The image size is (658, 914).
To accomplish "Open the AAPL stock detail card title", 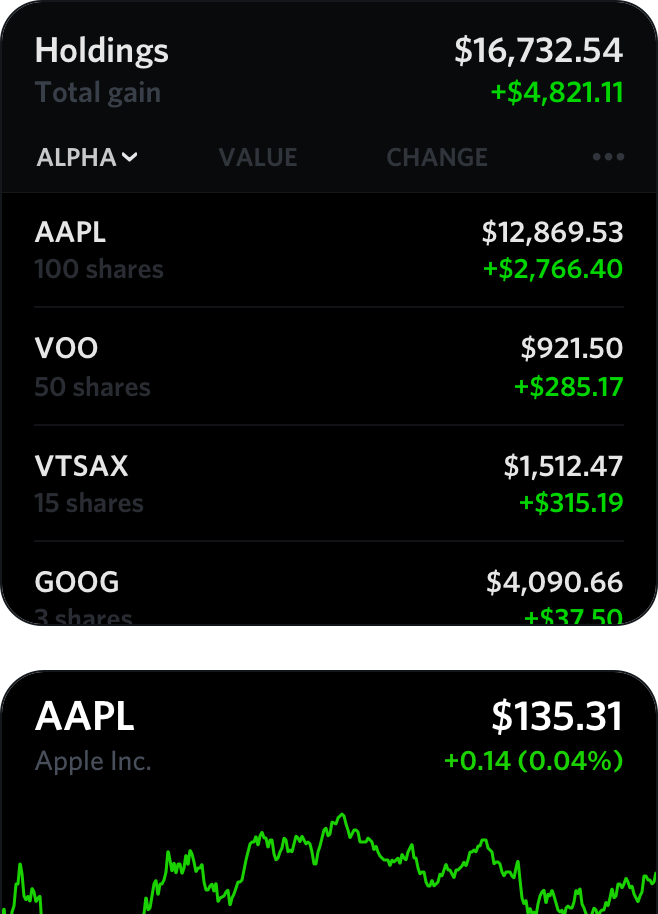I will tap(85, 716).
